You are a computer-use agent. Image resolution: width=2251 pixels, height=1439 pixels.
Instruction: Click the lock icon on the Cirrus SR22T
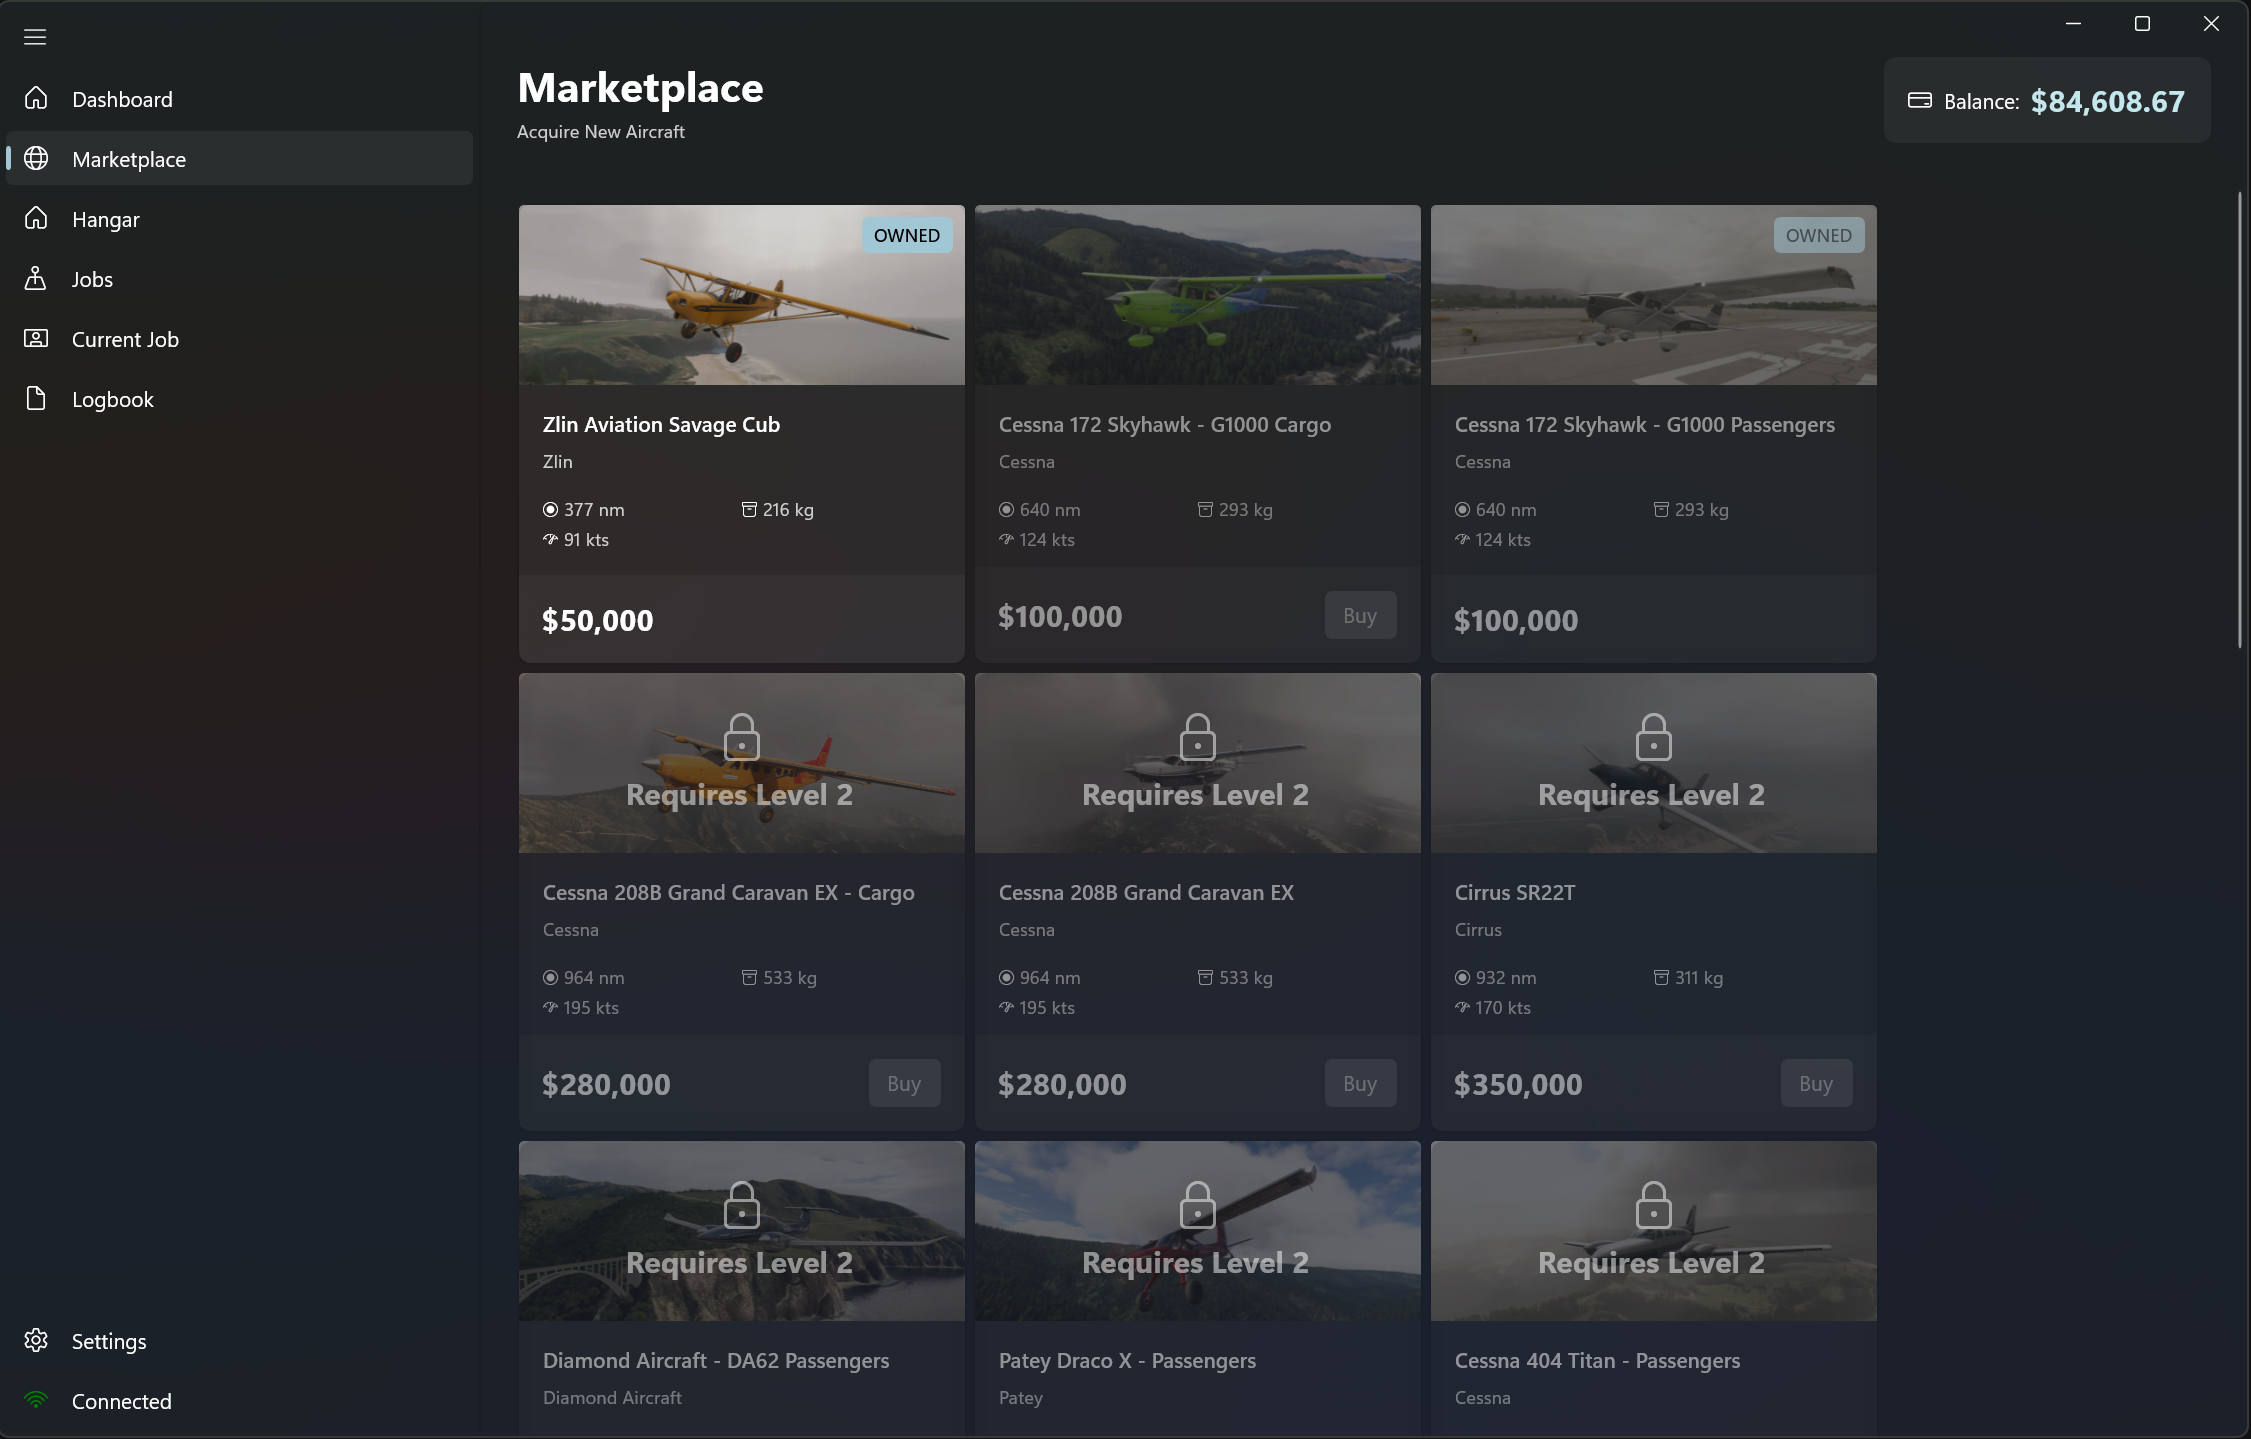tap(1652, 737)
